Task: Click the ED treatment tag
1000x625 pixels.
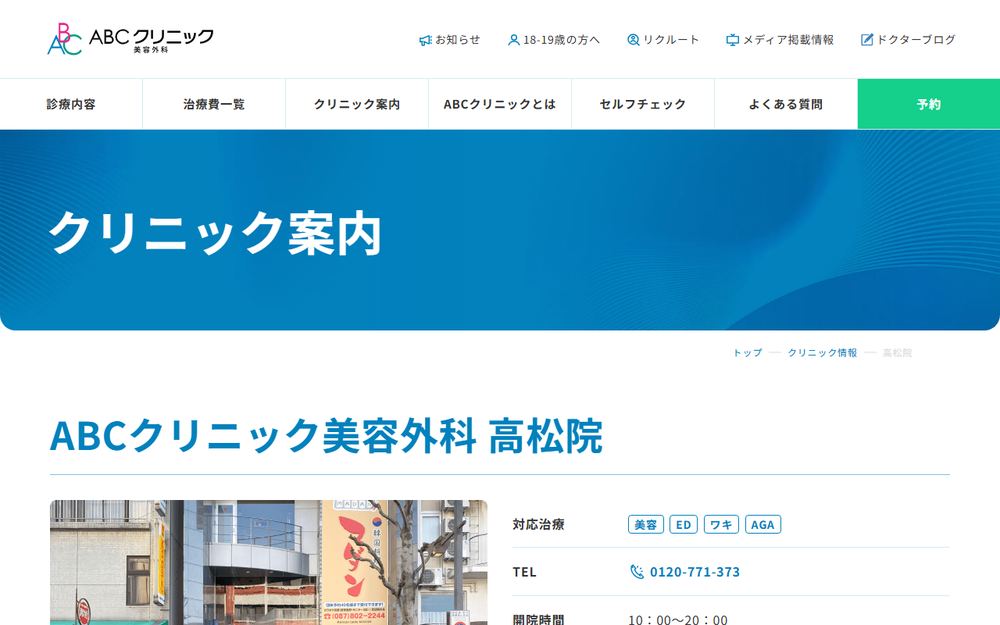Action: pyautogui.click(x=684, y=524)
